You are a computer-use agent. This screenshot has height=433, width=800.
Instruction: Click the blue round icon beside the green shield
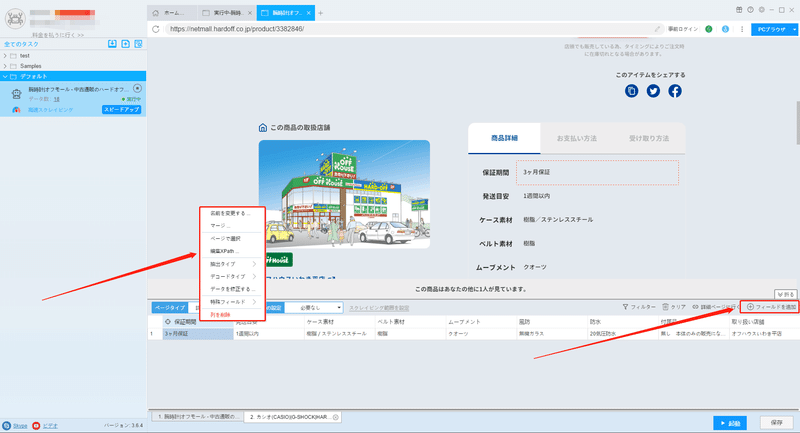725,29
